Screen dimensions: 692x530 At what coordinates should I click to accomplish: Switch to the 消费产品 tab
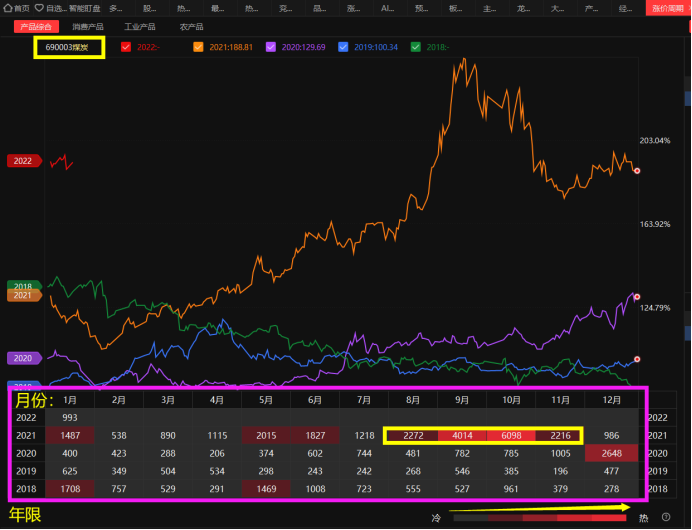tap(88, 26)
